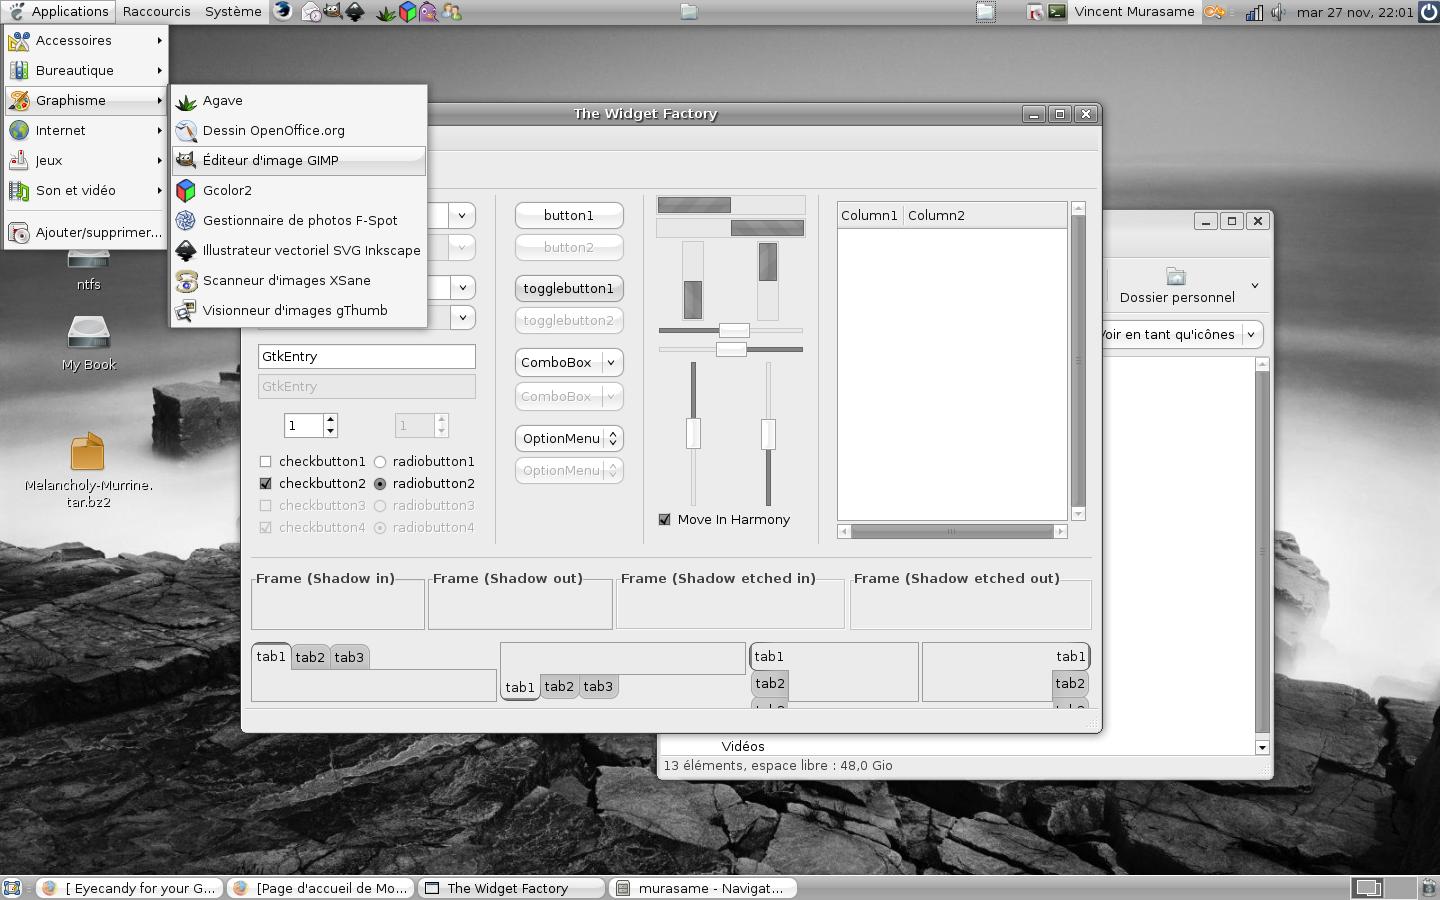Click the XSane scanner icon in submenu
This screenshot has height=900, width=1440.
coord(186,281)
